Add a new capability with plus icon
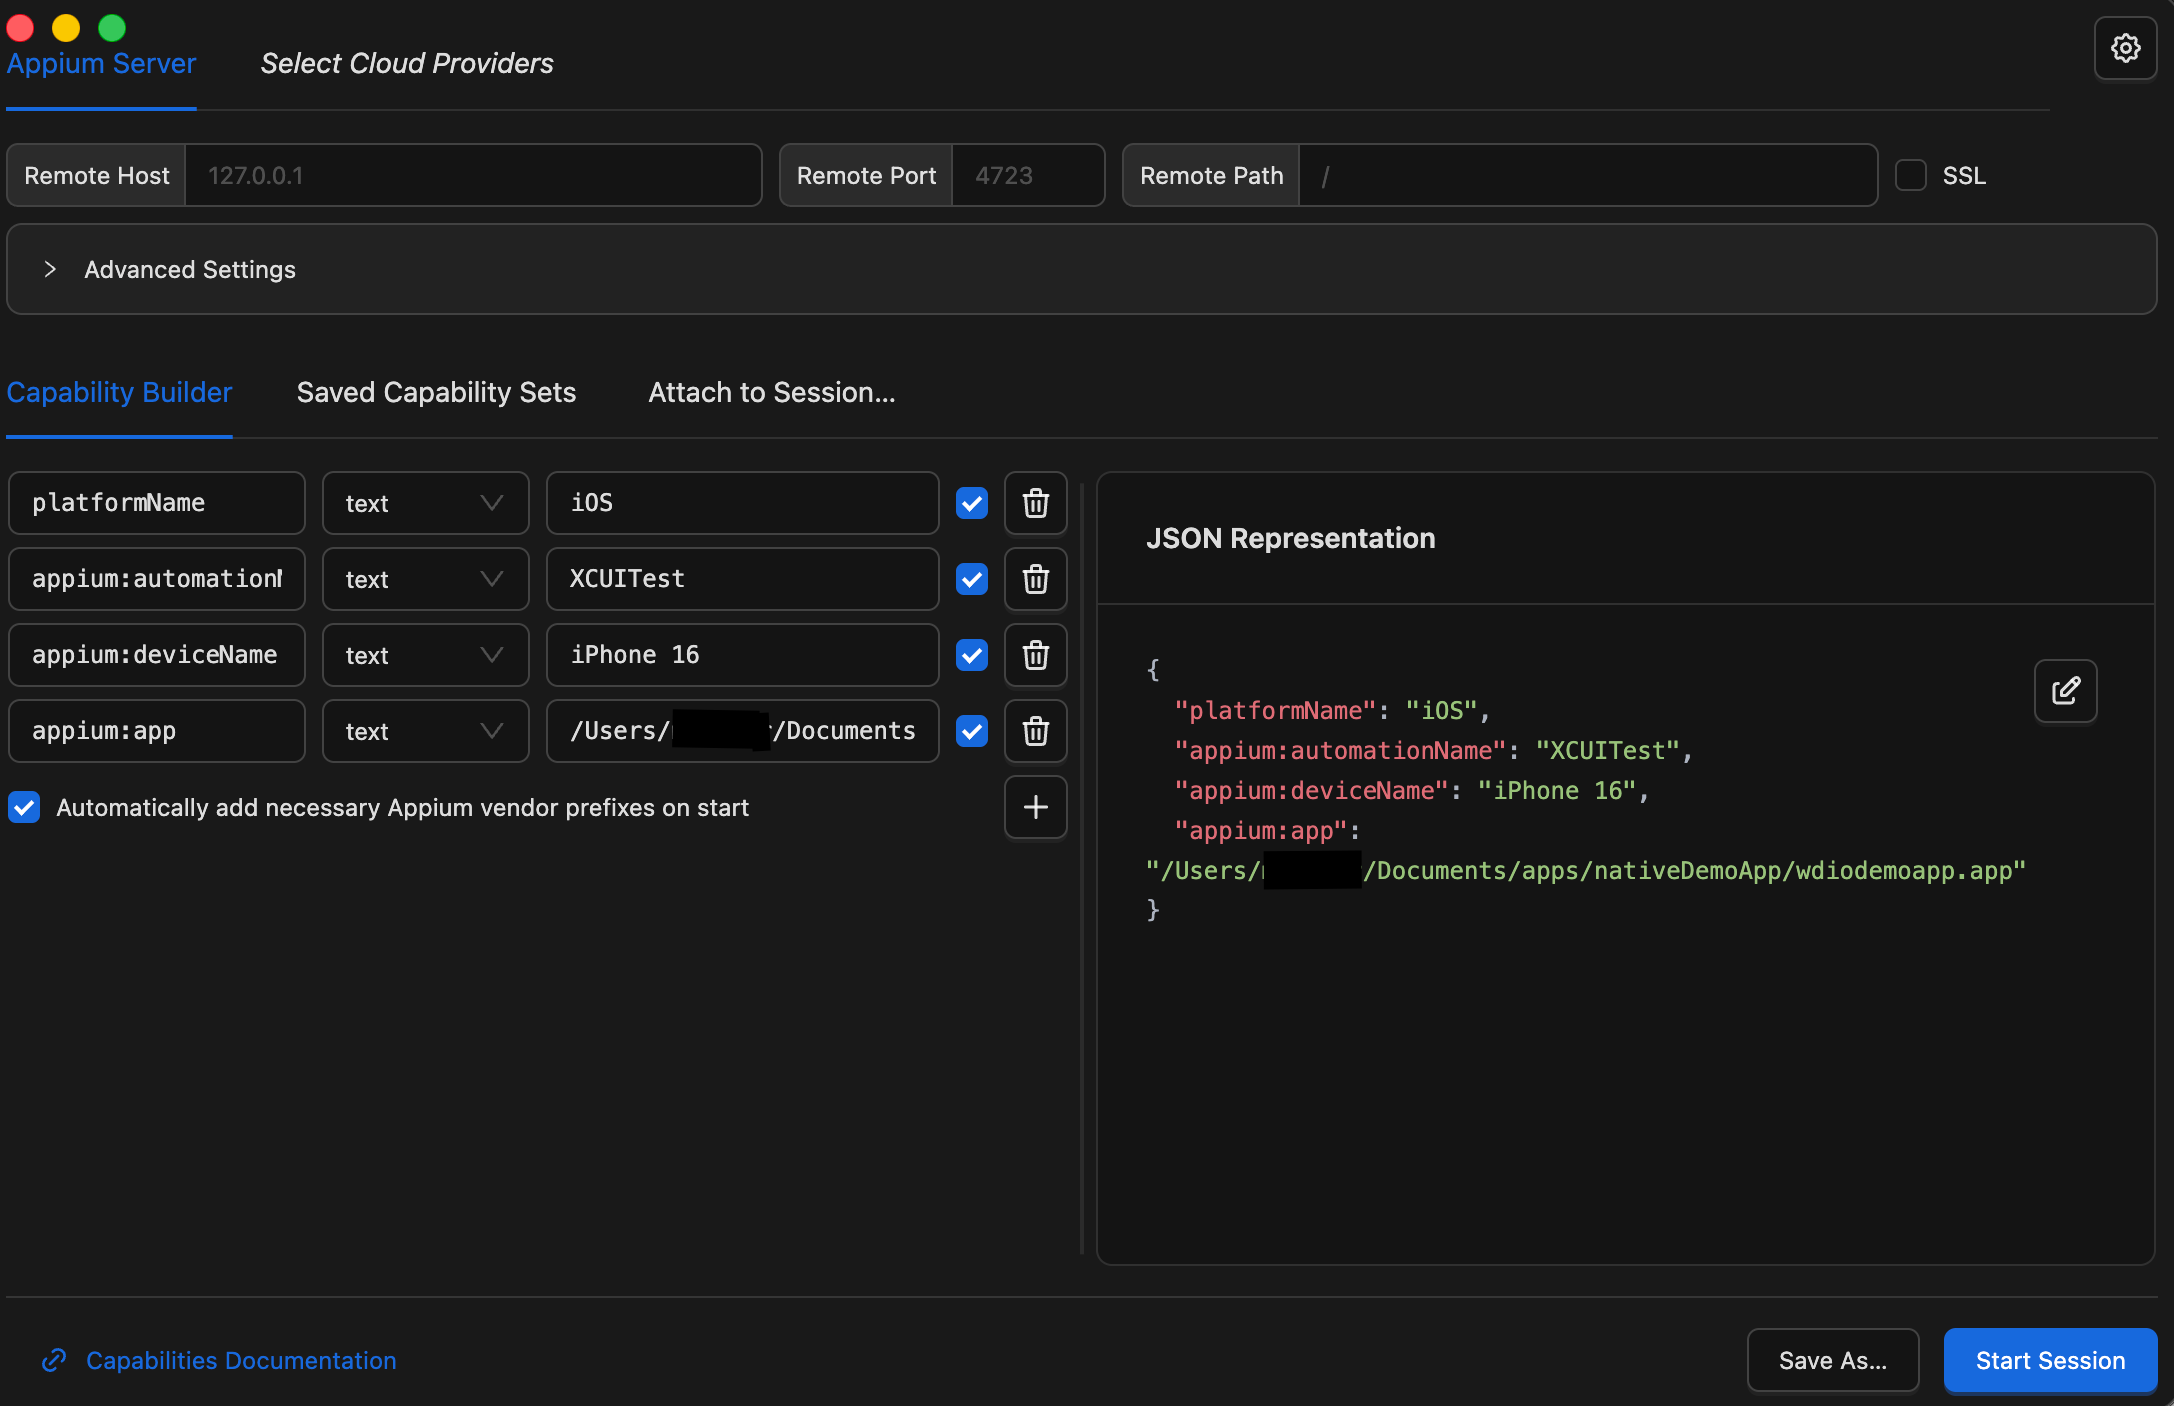The image size is (2174, 1406). coord(1035,807)
